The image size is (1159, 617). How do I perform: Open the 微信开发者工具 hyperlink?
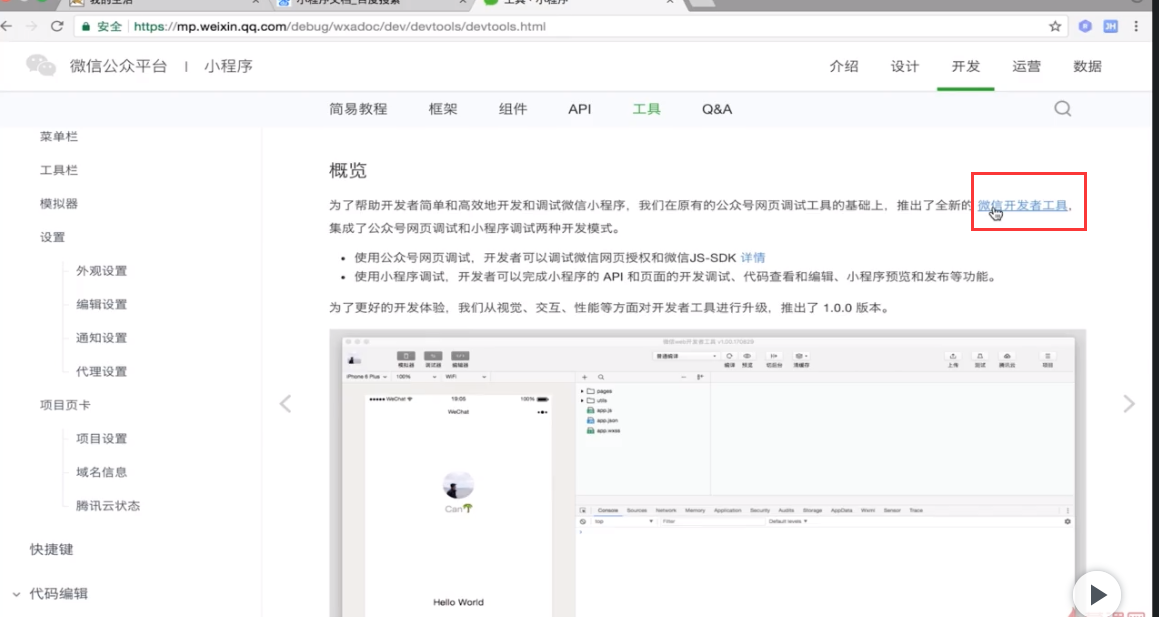1022,205
